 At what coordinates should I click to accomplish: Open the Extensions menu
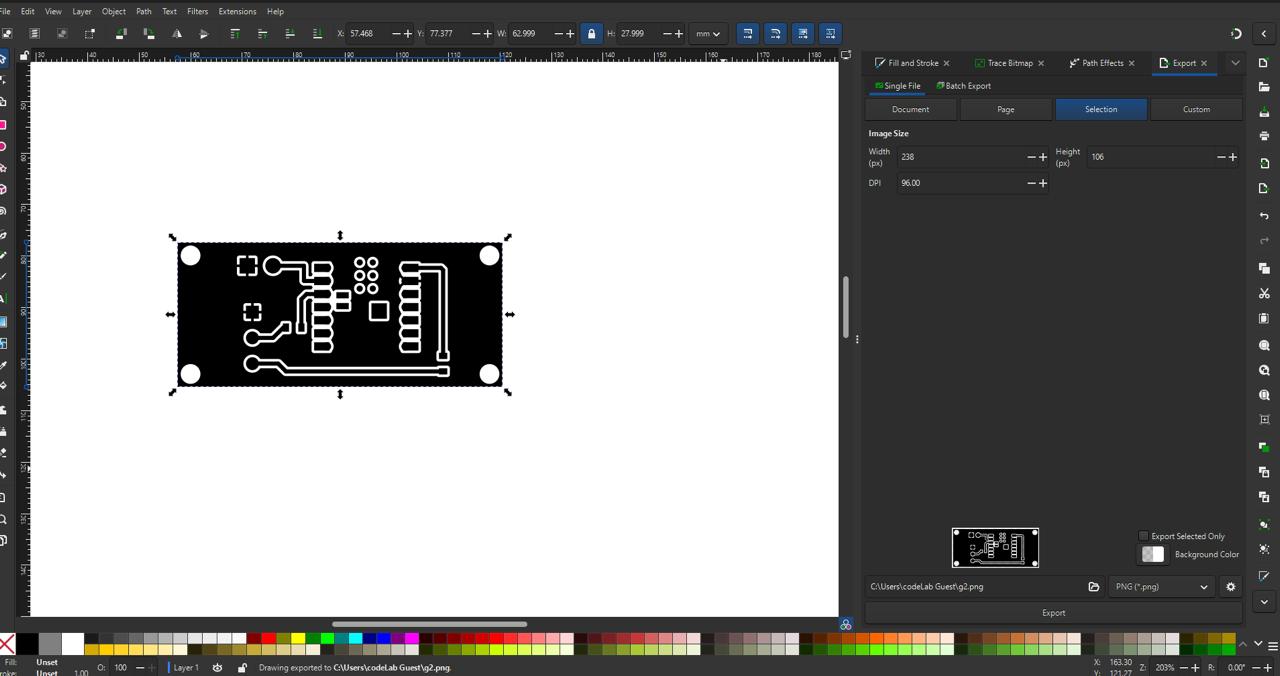tap(237, 11)
